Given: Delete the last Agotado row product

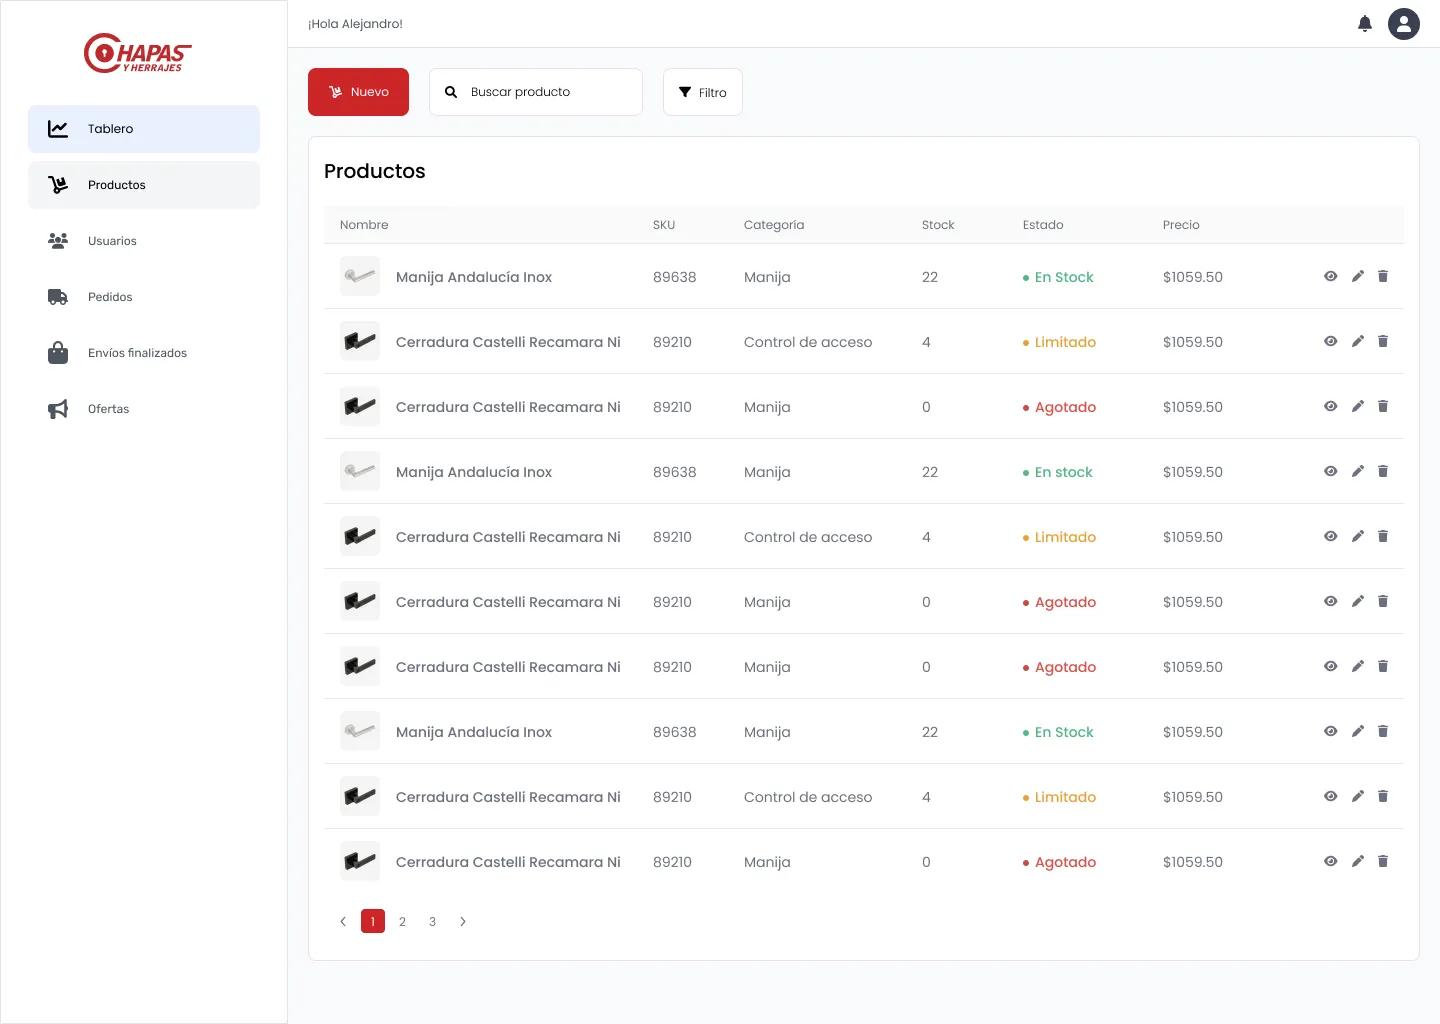Looking at the screenshot, I should 1383,861.
